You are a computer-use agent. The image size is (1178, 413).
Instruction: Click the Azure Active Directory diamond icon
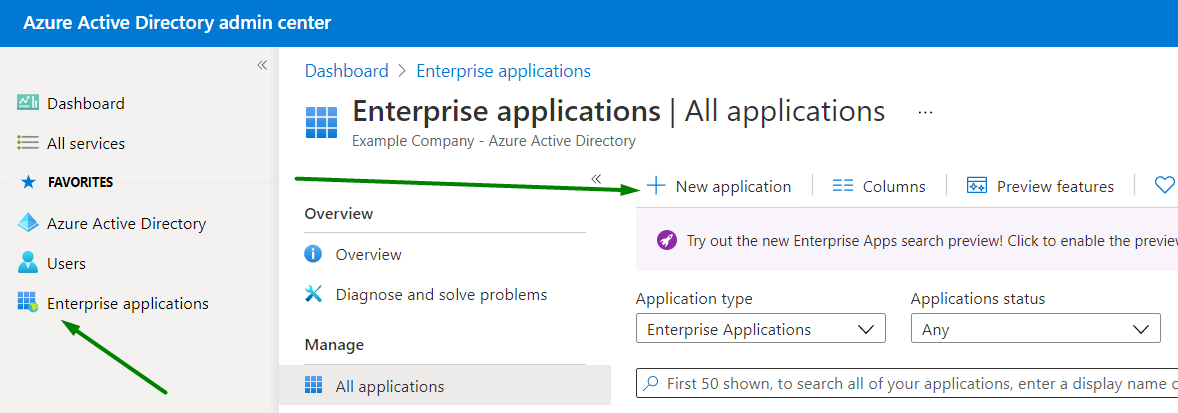27,223
